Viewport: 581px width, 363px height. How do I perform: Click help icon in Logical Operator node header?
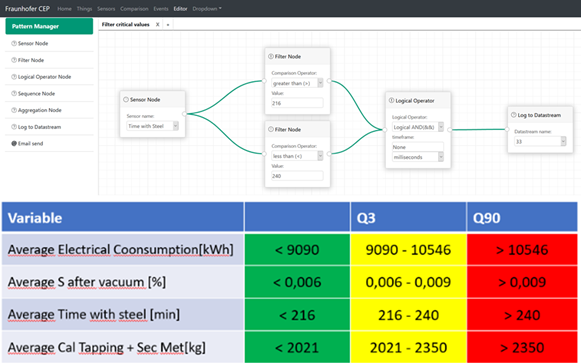tap(391, 100)
